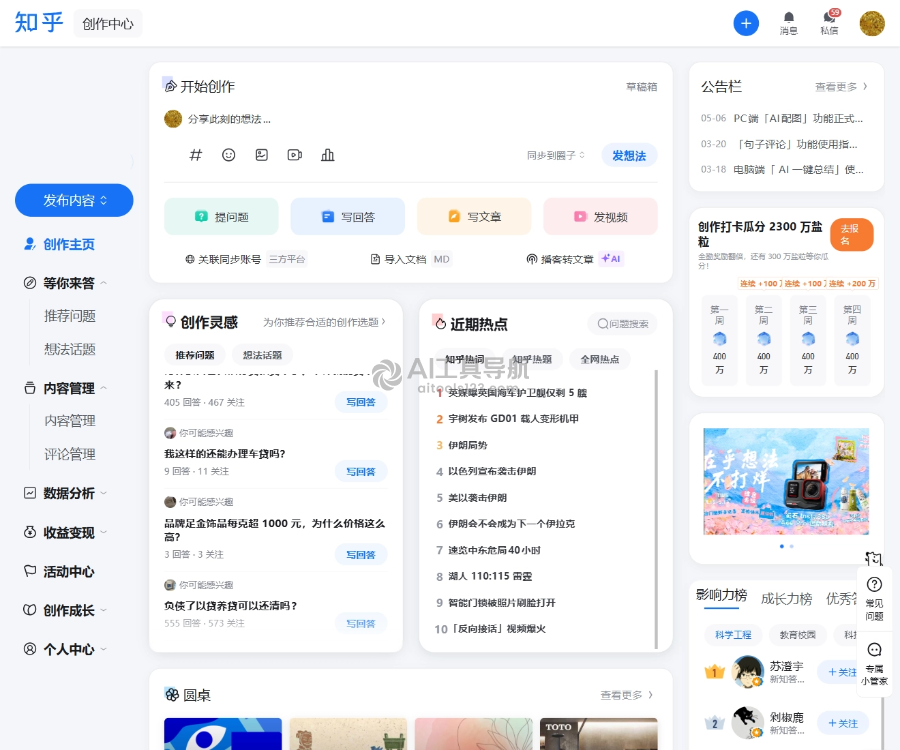Click search icon in 问题搜索 box
The image size is (900, 750).
point(603,324)
